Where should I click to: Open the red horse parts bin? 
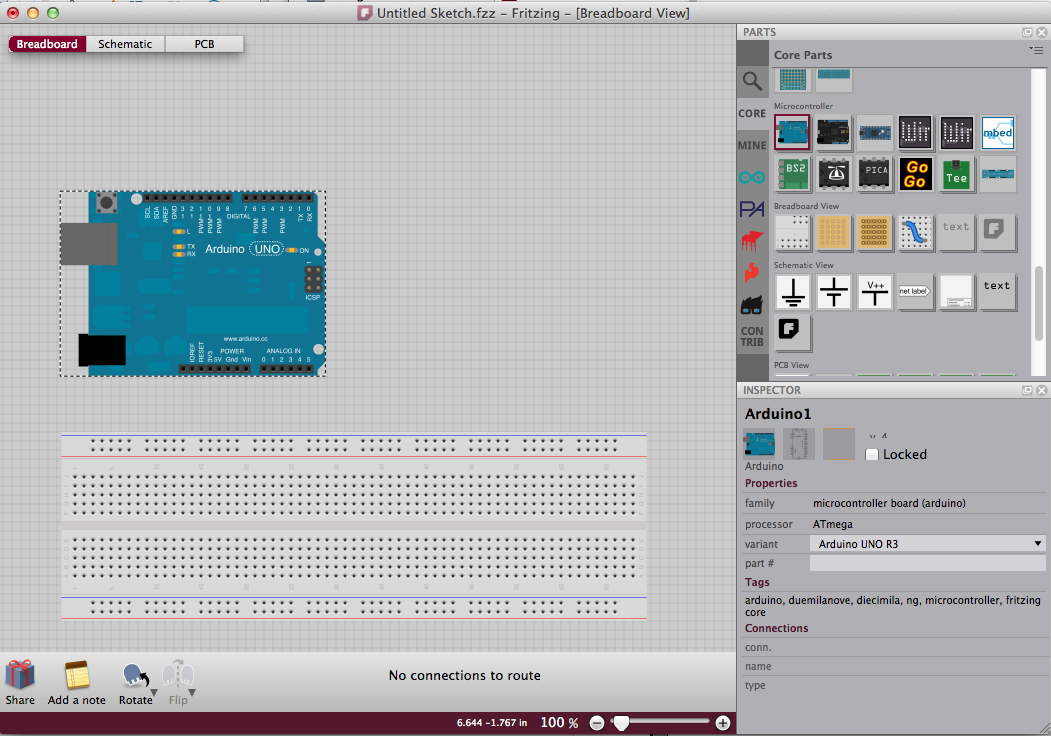[752, 241]
